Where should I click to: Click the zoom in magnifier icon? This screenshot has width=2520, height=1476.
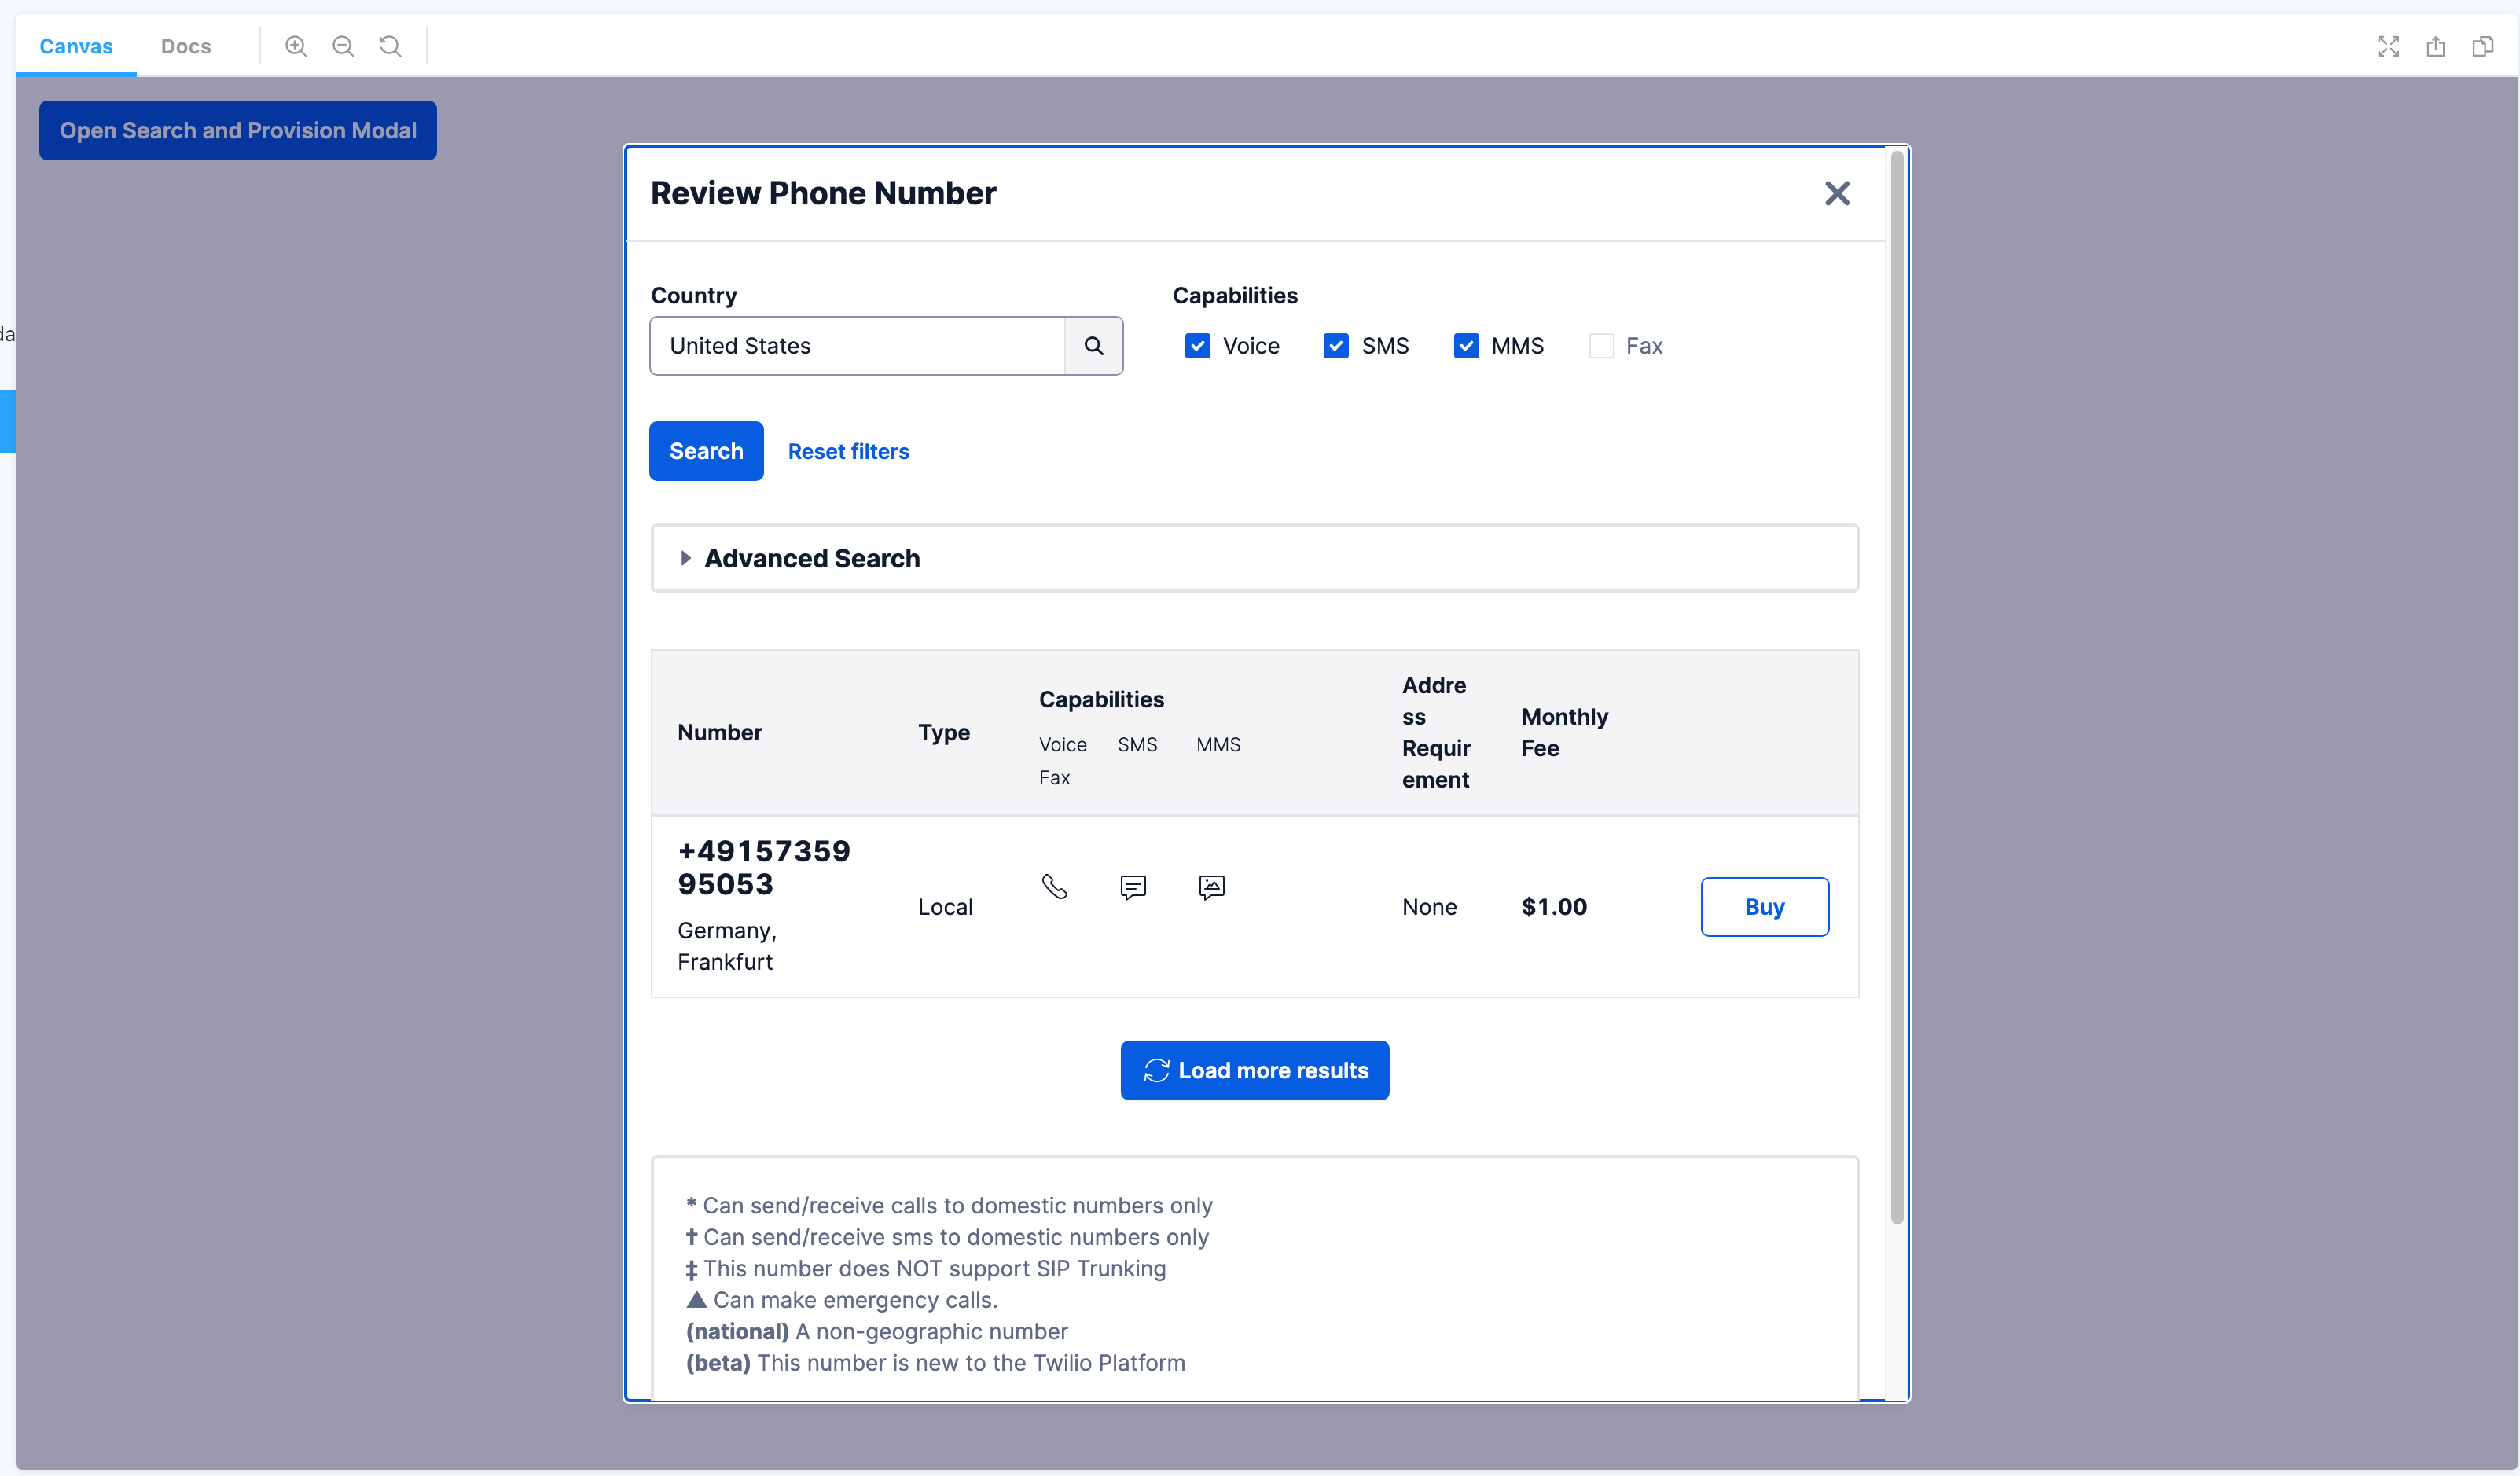click(296, 46)
